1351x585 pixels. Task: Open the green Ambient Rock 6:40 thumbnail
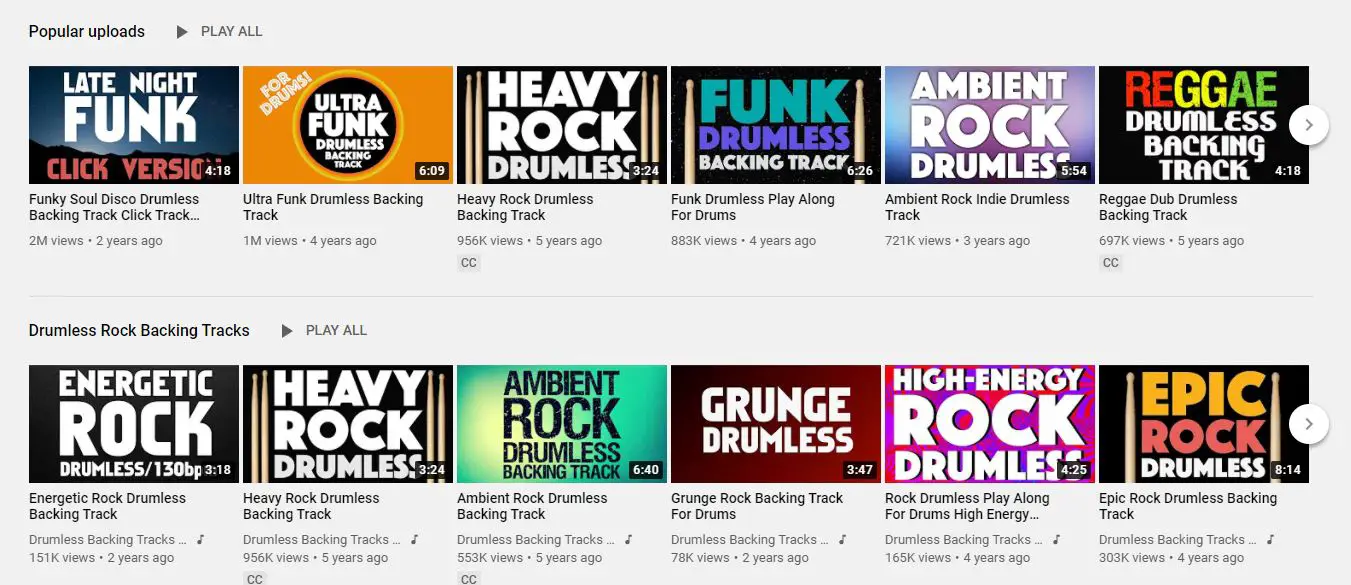(562, 424)
